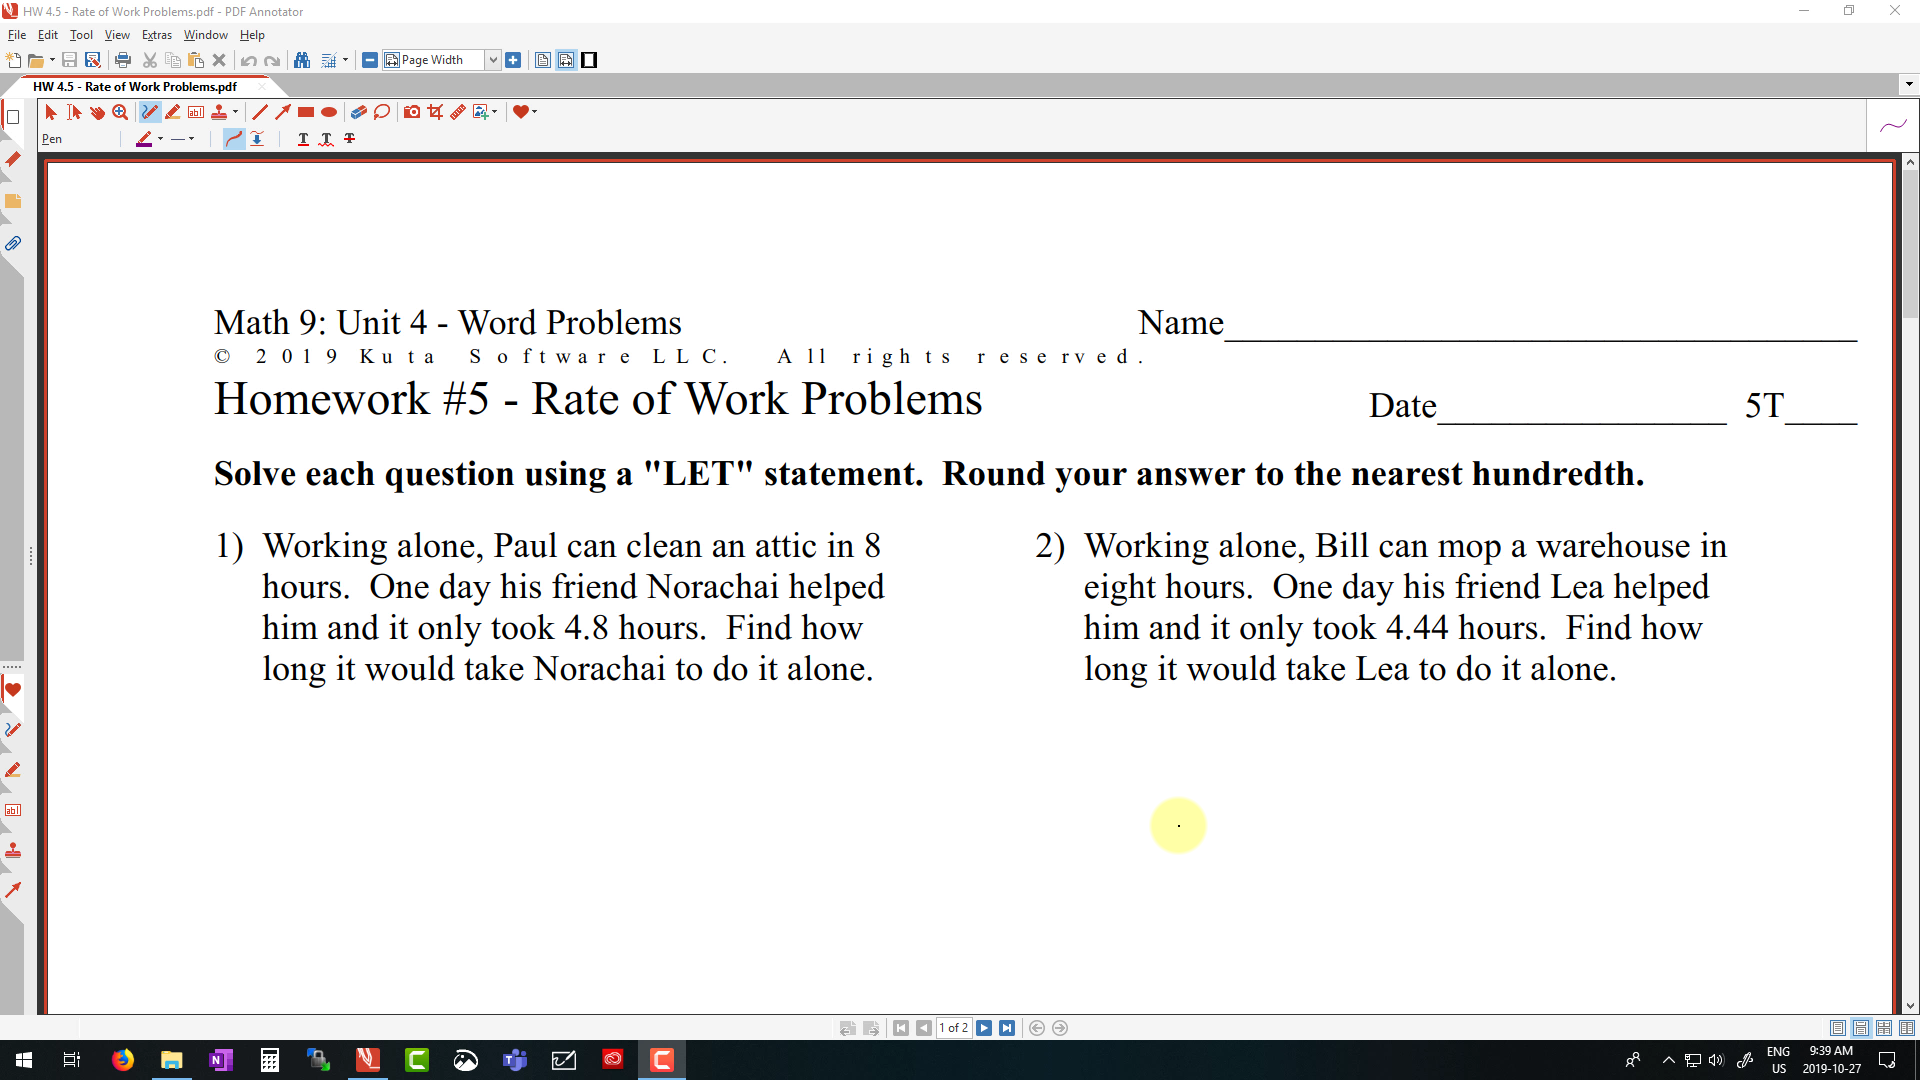
Task: Select the Rectangle tool
Action: tap(306, 112)
